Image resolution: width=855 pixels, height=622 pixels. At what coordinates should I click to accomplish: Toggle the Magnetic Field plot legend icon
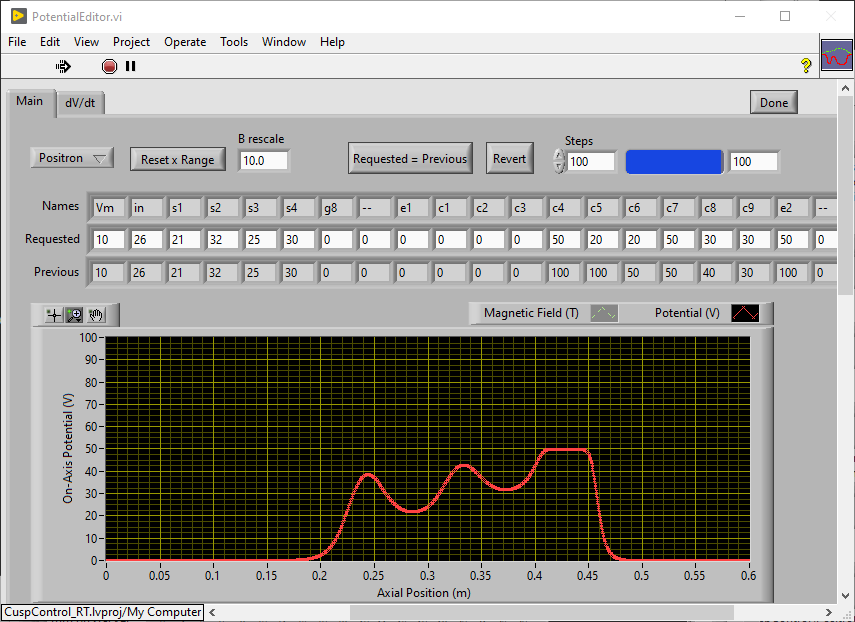603,313
